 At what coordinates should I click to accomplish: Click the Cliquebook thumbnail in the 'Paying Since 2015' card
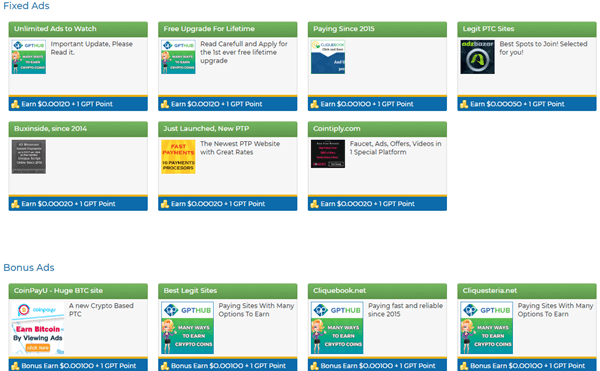[328, 57]
